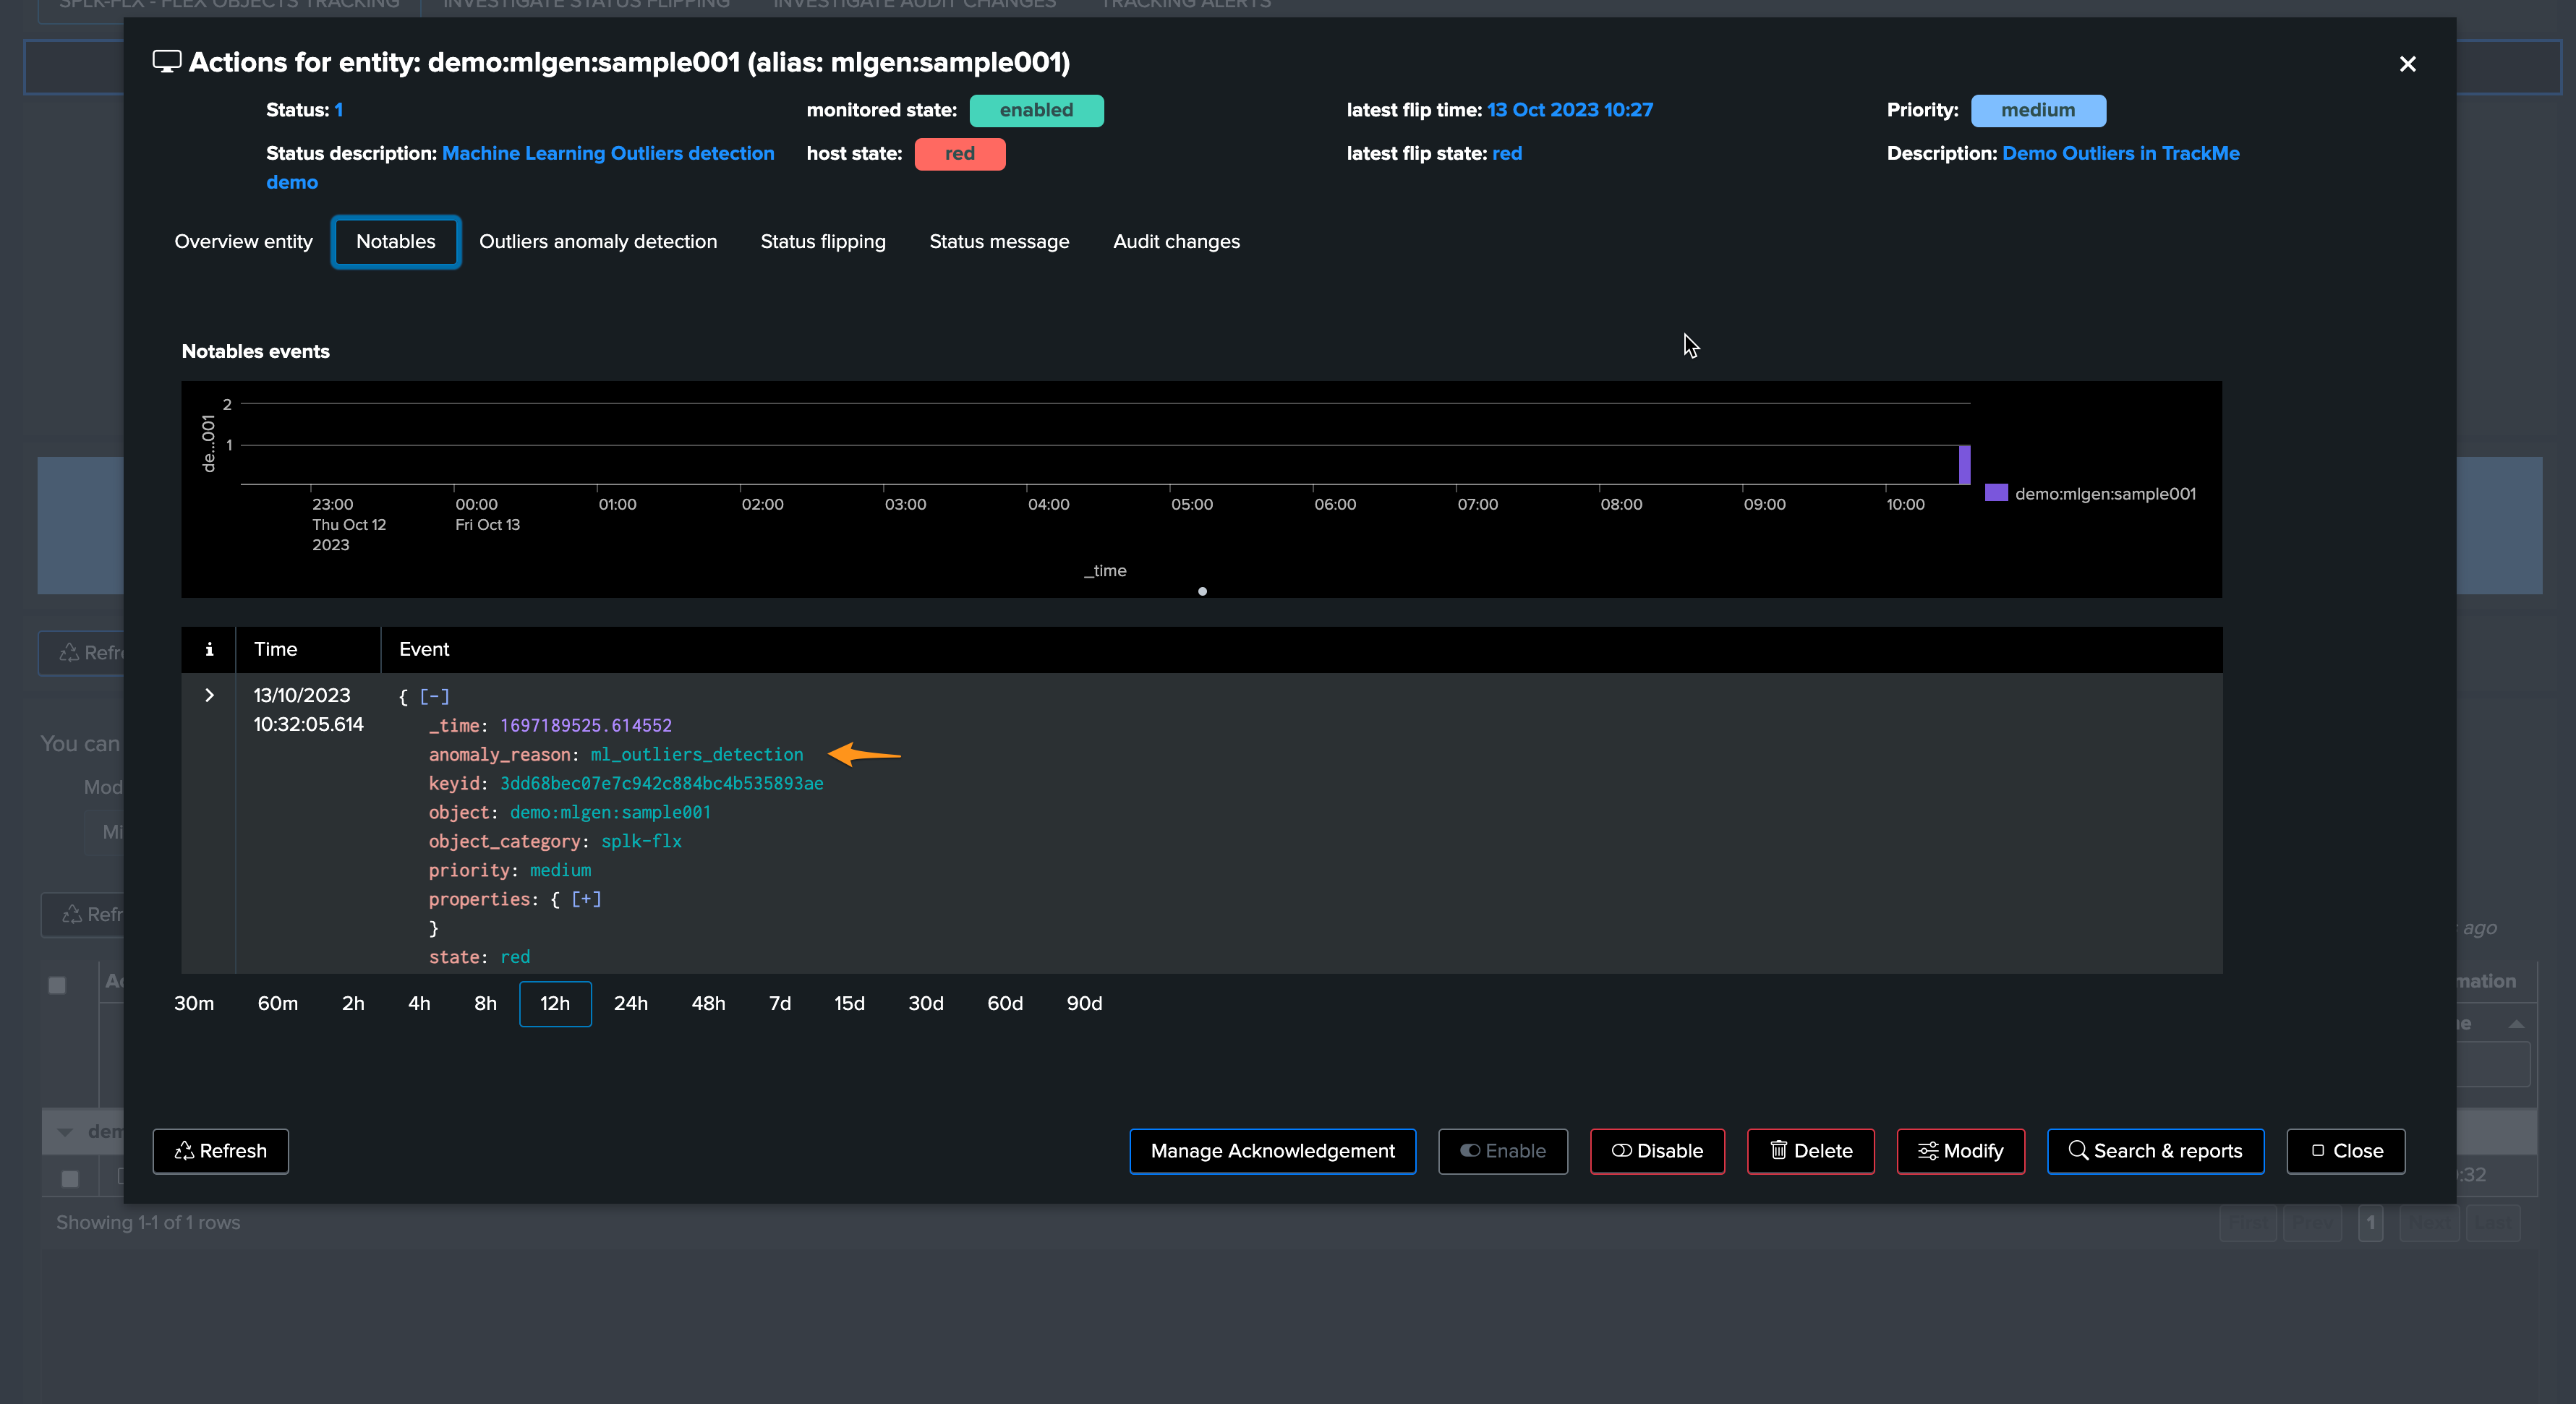The height and width of the screenshot is (1404, 2576).
Task: Click the square icon on Close button
Action: (x=2318, y=1150)
